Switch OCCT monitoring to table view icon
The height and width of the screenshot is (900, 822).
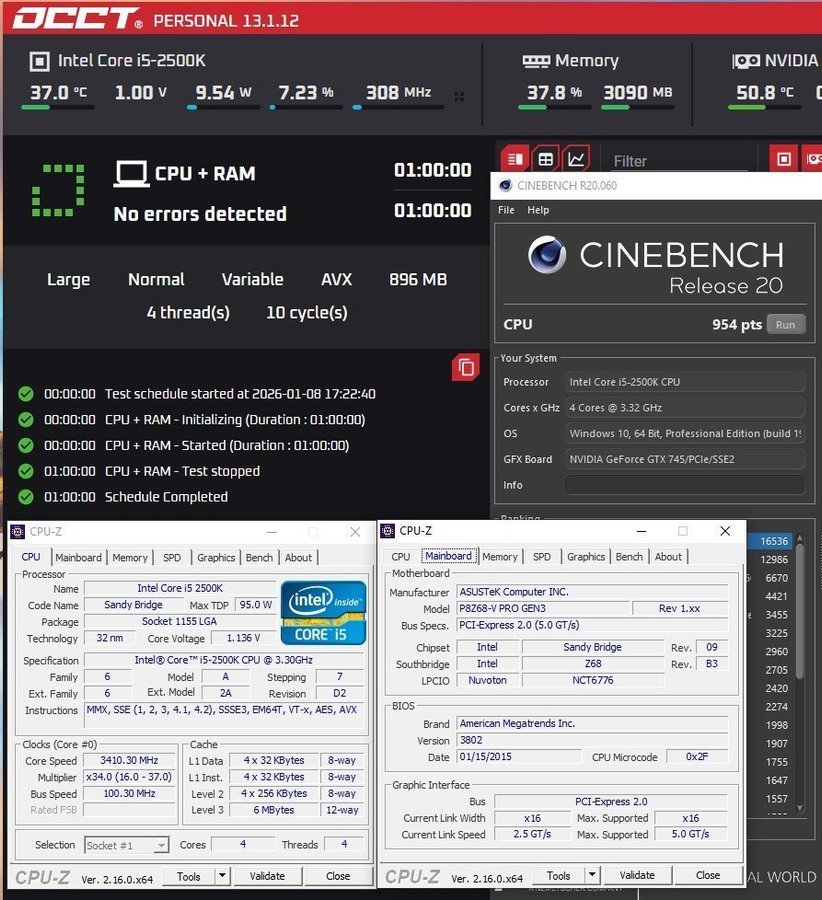pyautogui.click(x=545, y=159)
